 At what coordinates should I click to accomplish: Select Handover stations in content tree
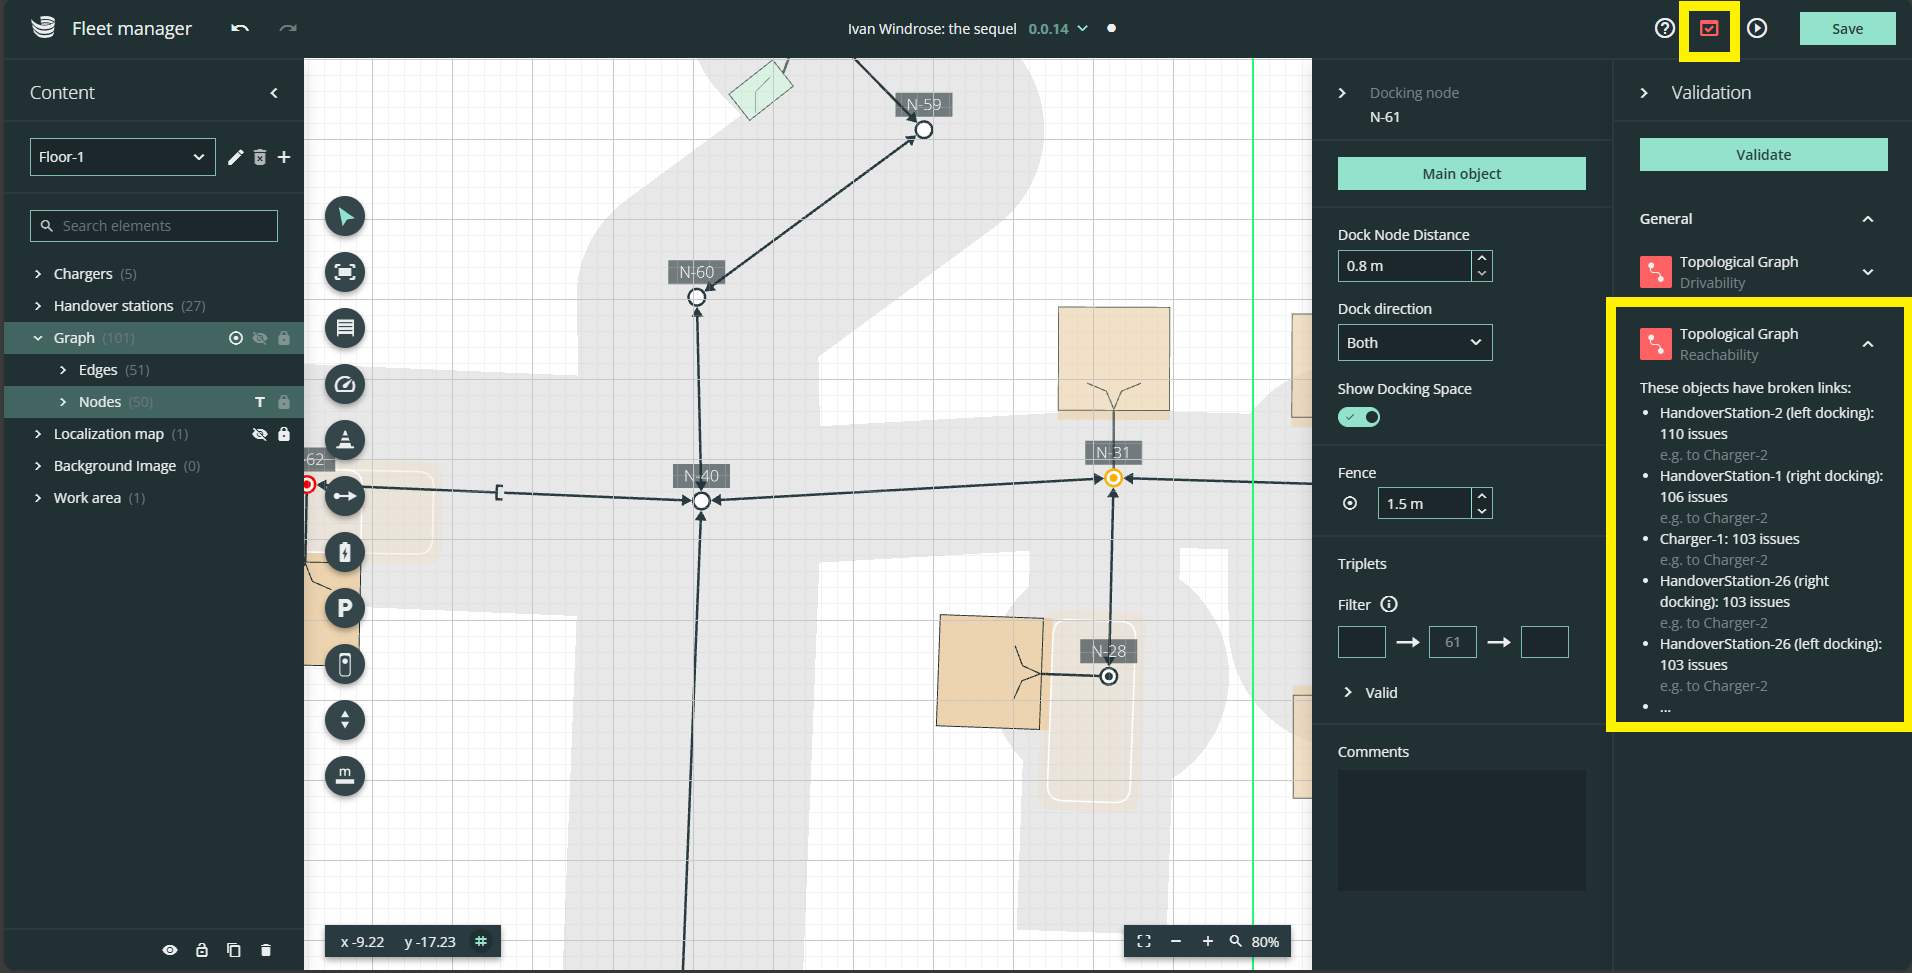(113, 306)
